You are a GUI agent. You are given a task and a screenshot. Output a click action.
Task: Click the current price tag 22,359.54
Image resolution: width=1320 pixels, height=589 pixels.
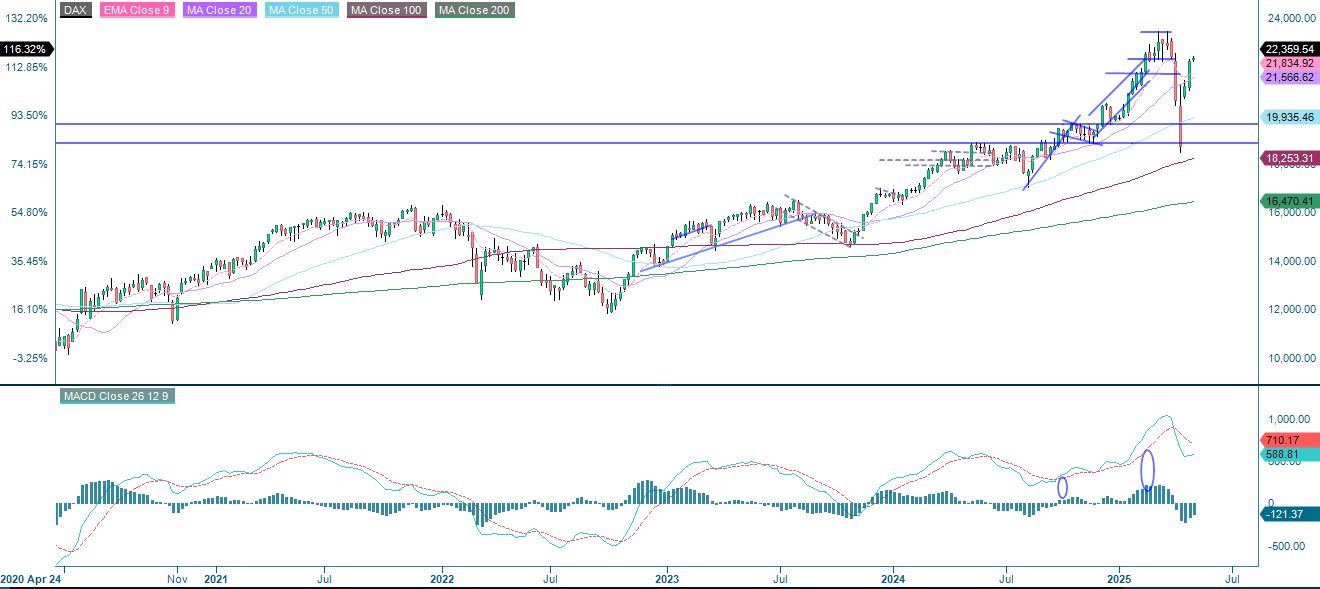pos(1288,46)
